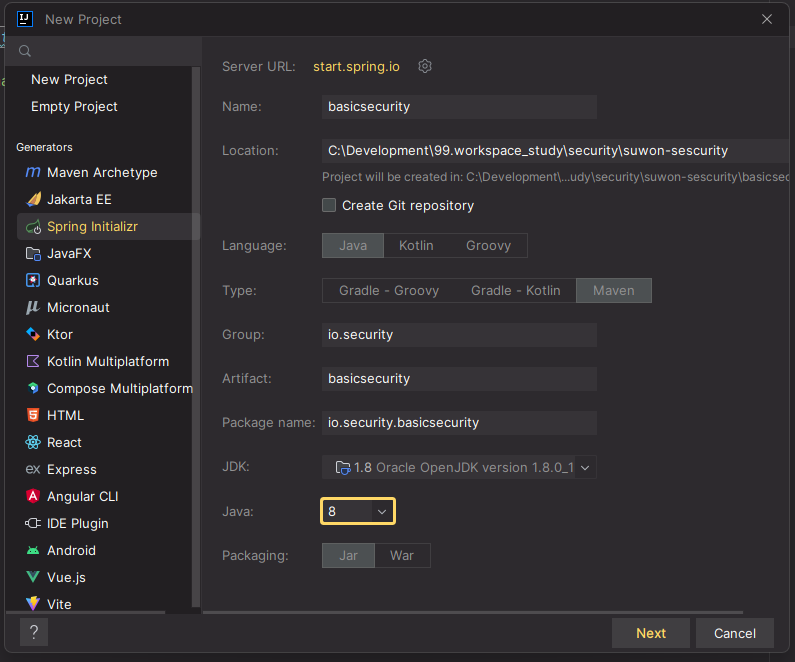The height and width of the screenshot is (662, 795).
Task: Click the Name input field
Action: (x=459, y=107)
